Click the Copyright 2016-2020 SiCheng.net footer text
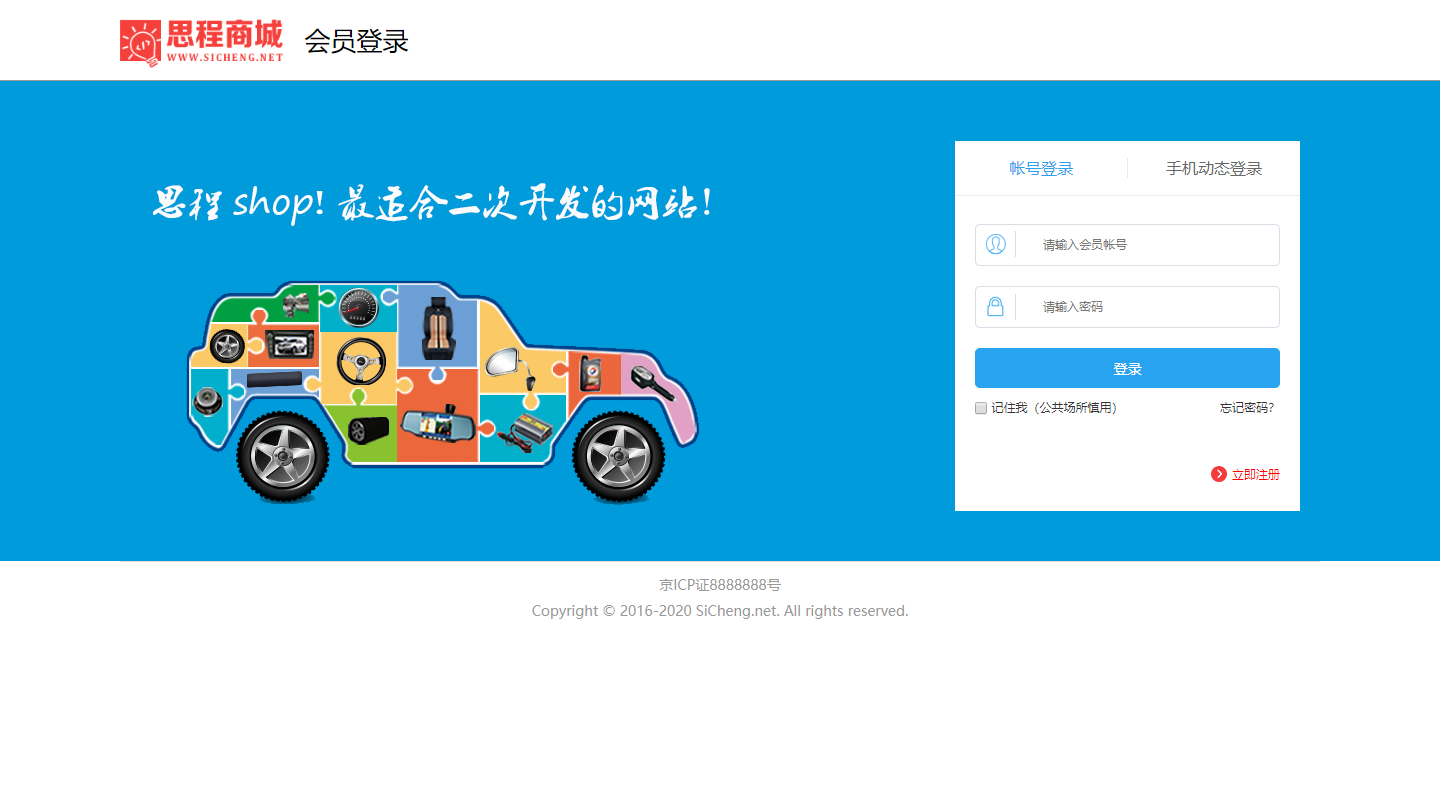This screenshot has width=1440, height=789. point(720,611)
